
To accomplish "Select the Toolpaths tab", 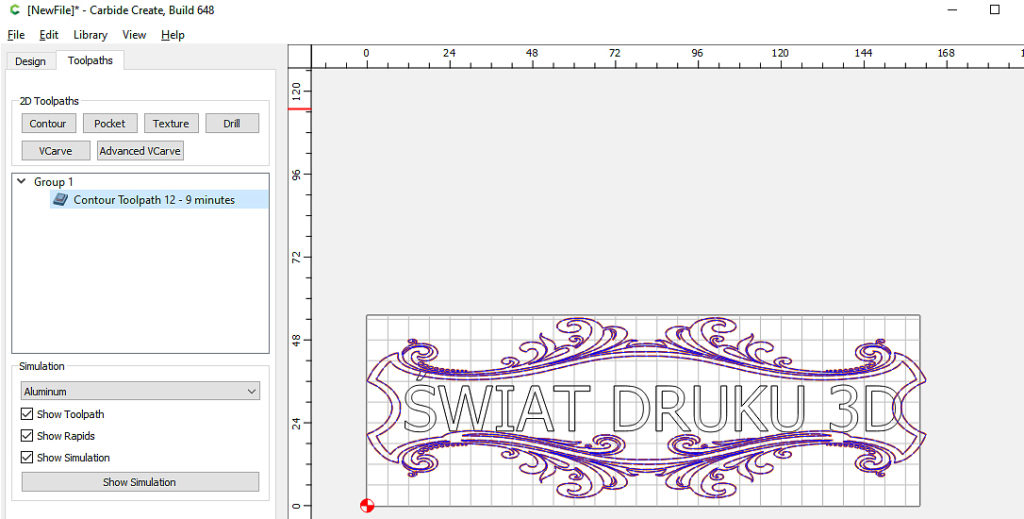I will pos(90,60).
